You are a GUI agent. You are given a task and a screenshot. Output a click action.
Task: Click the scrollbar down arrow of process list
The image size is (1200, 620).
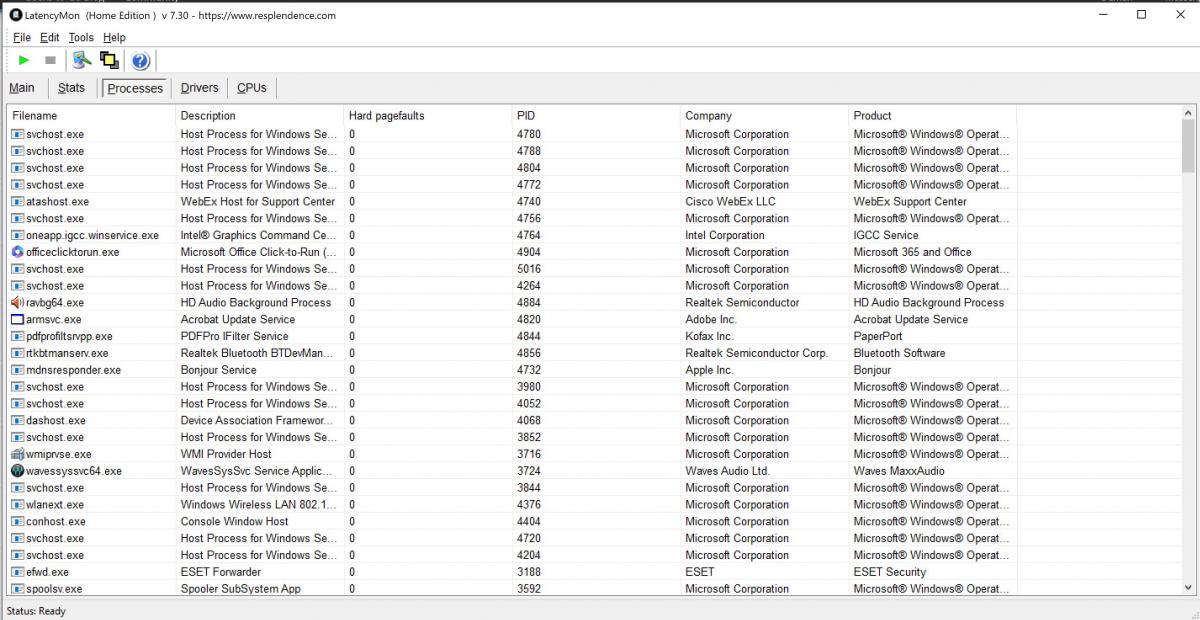click(x=1188, y=589)
